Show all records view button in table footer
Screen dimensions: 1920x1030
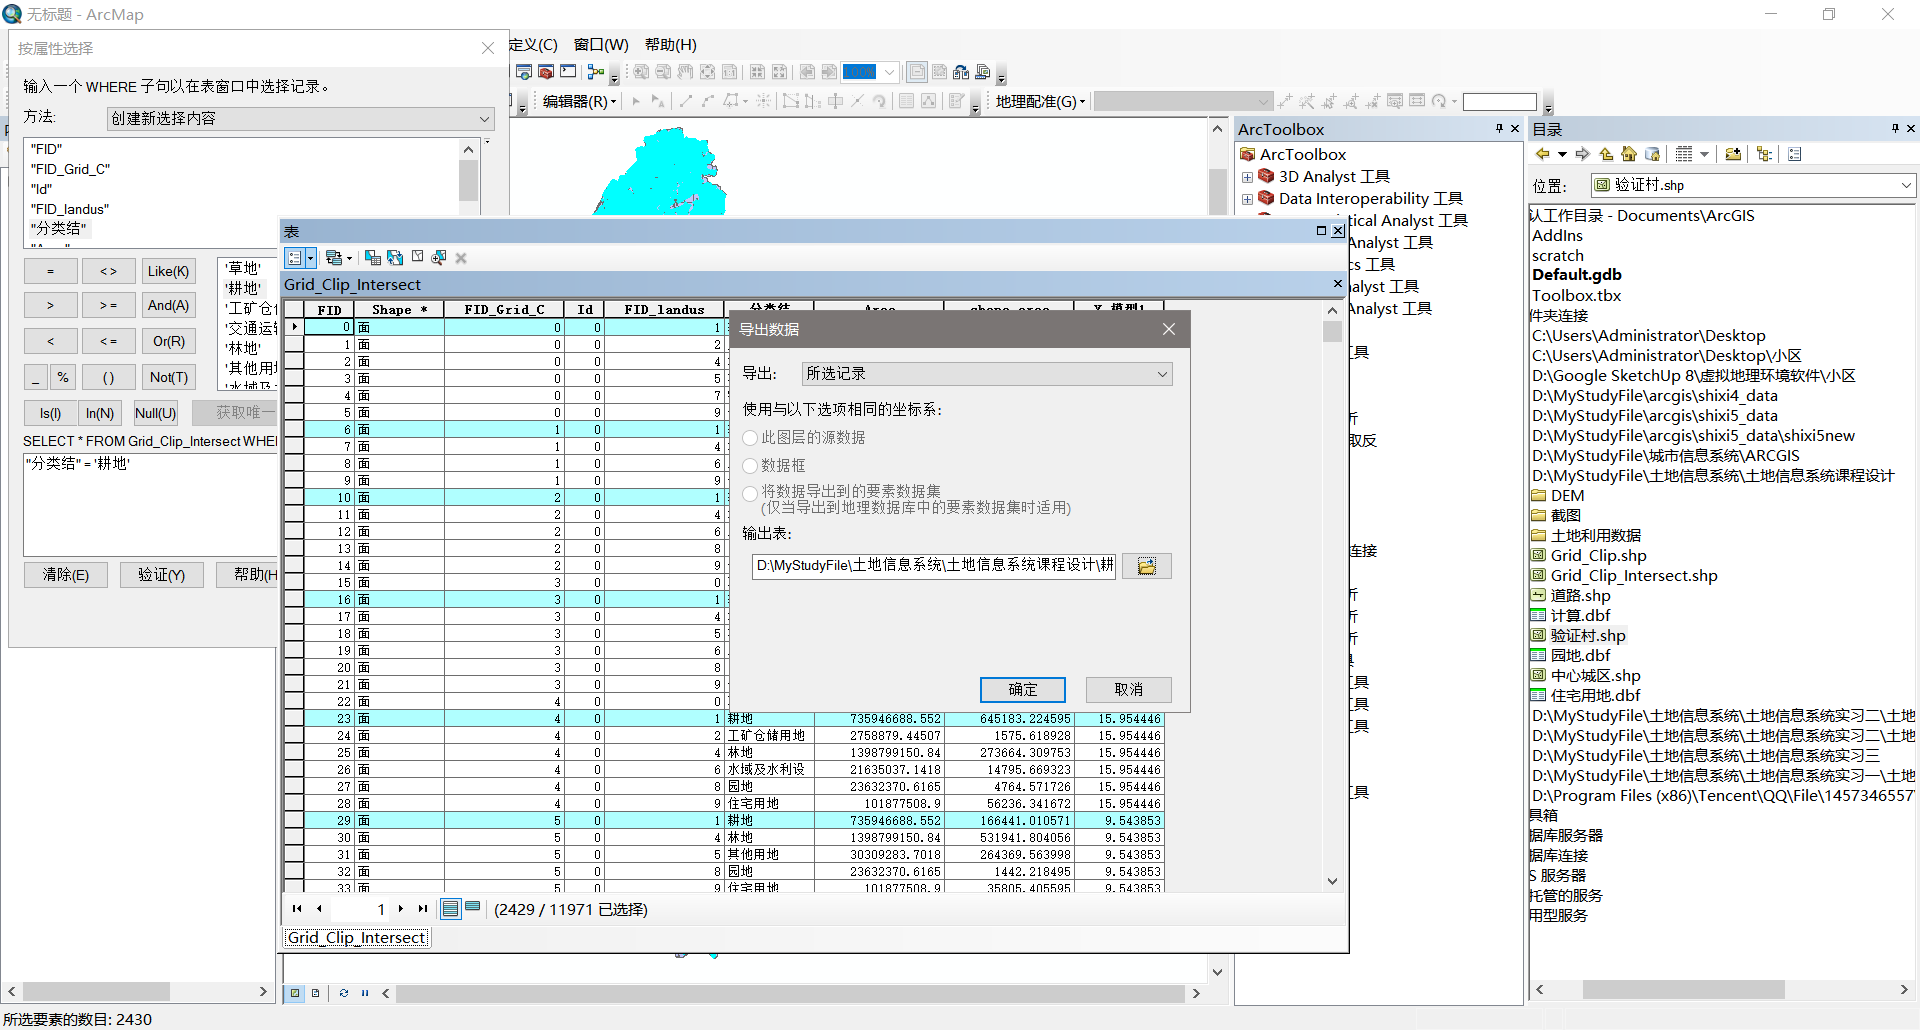click(x=450, y=909)
